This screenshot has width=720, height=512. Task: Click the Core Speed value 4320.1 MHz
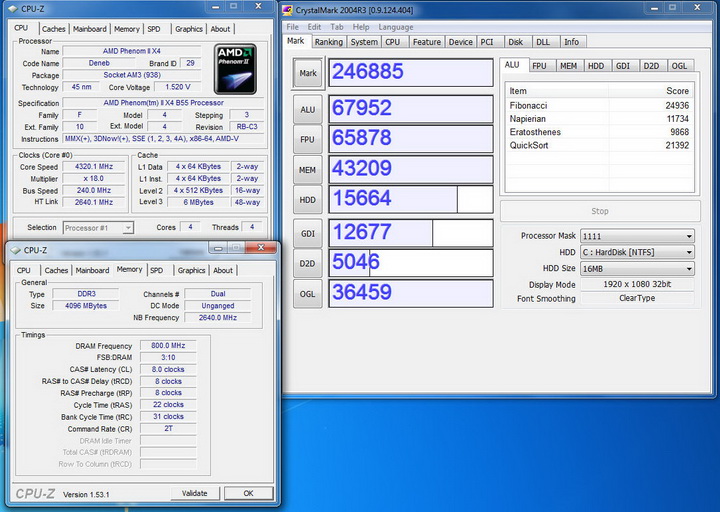pos(94,167)
